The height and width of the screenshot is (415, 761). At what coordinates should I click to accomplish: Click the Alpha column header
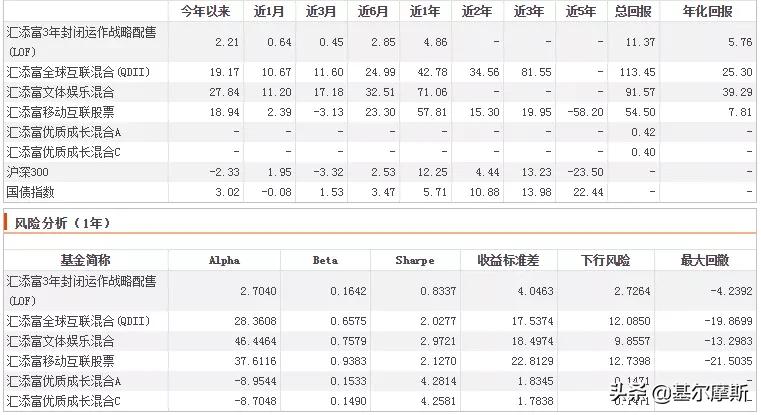click(x=224, y=260)
